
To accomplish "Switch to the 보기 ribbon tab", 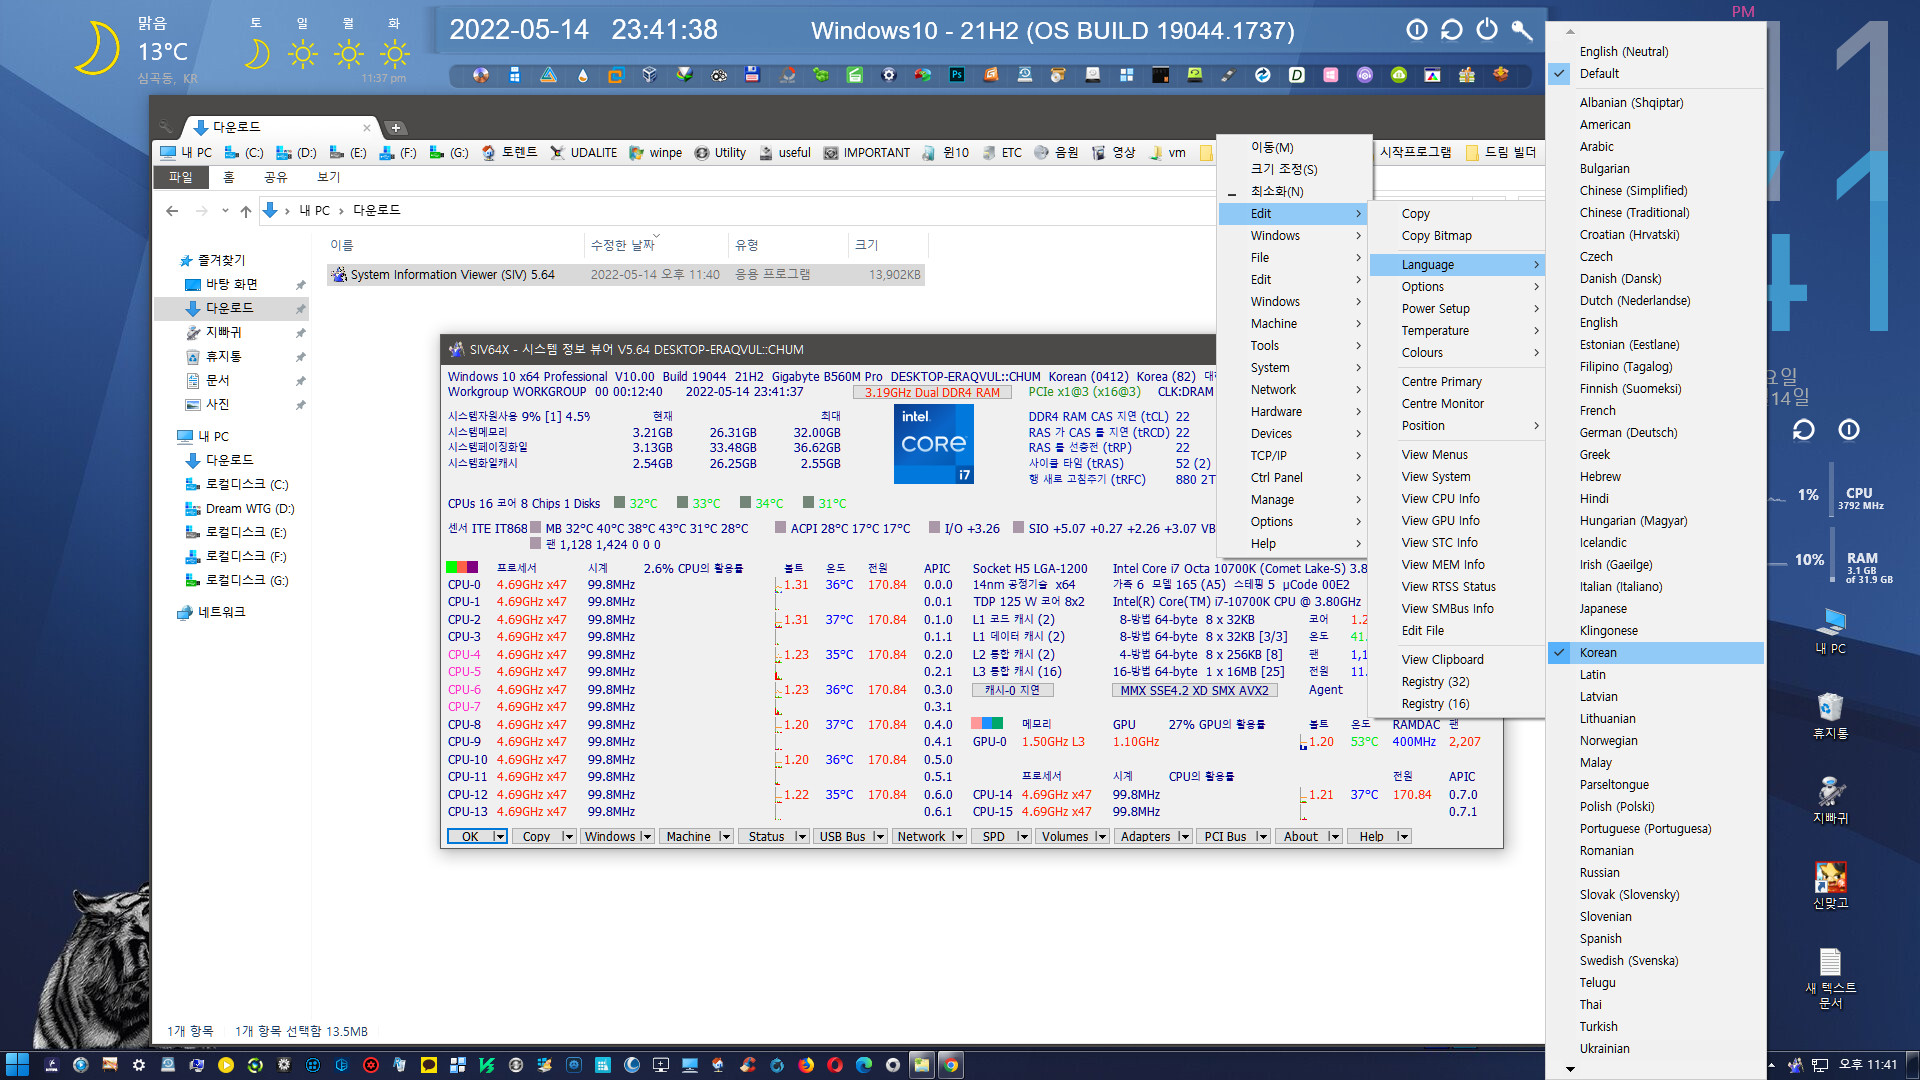I will (x=328, y=177).
